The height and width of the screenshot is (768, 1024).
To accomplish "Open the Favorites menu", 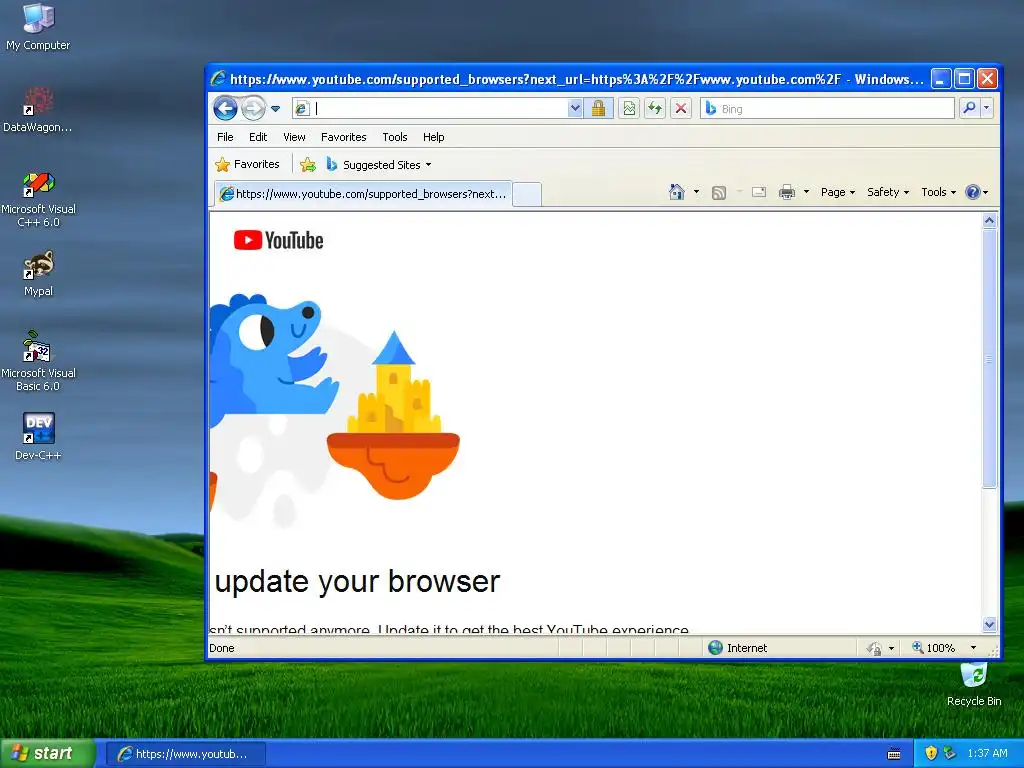I will coord(344,137).
